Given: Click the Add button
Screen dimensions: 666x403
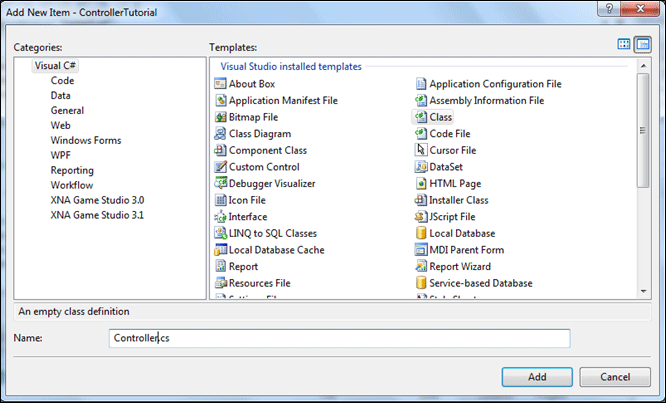Looking at the screenshot, I should pos(537,377).
